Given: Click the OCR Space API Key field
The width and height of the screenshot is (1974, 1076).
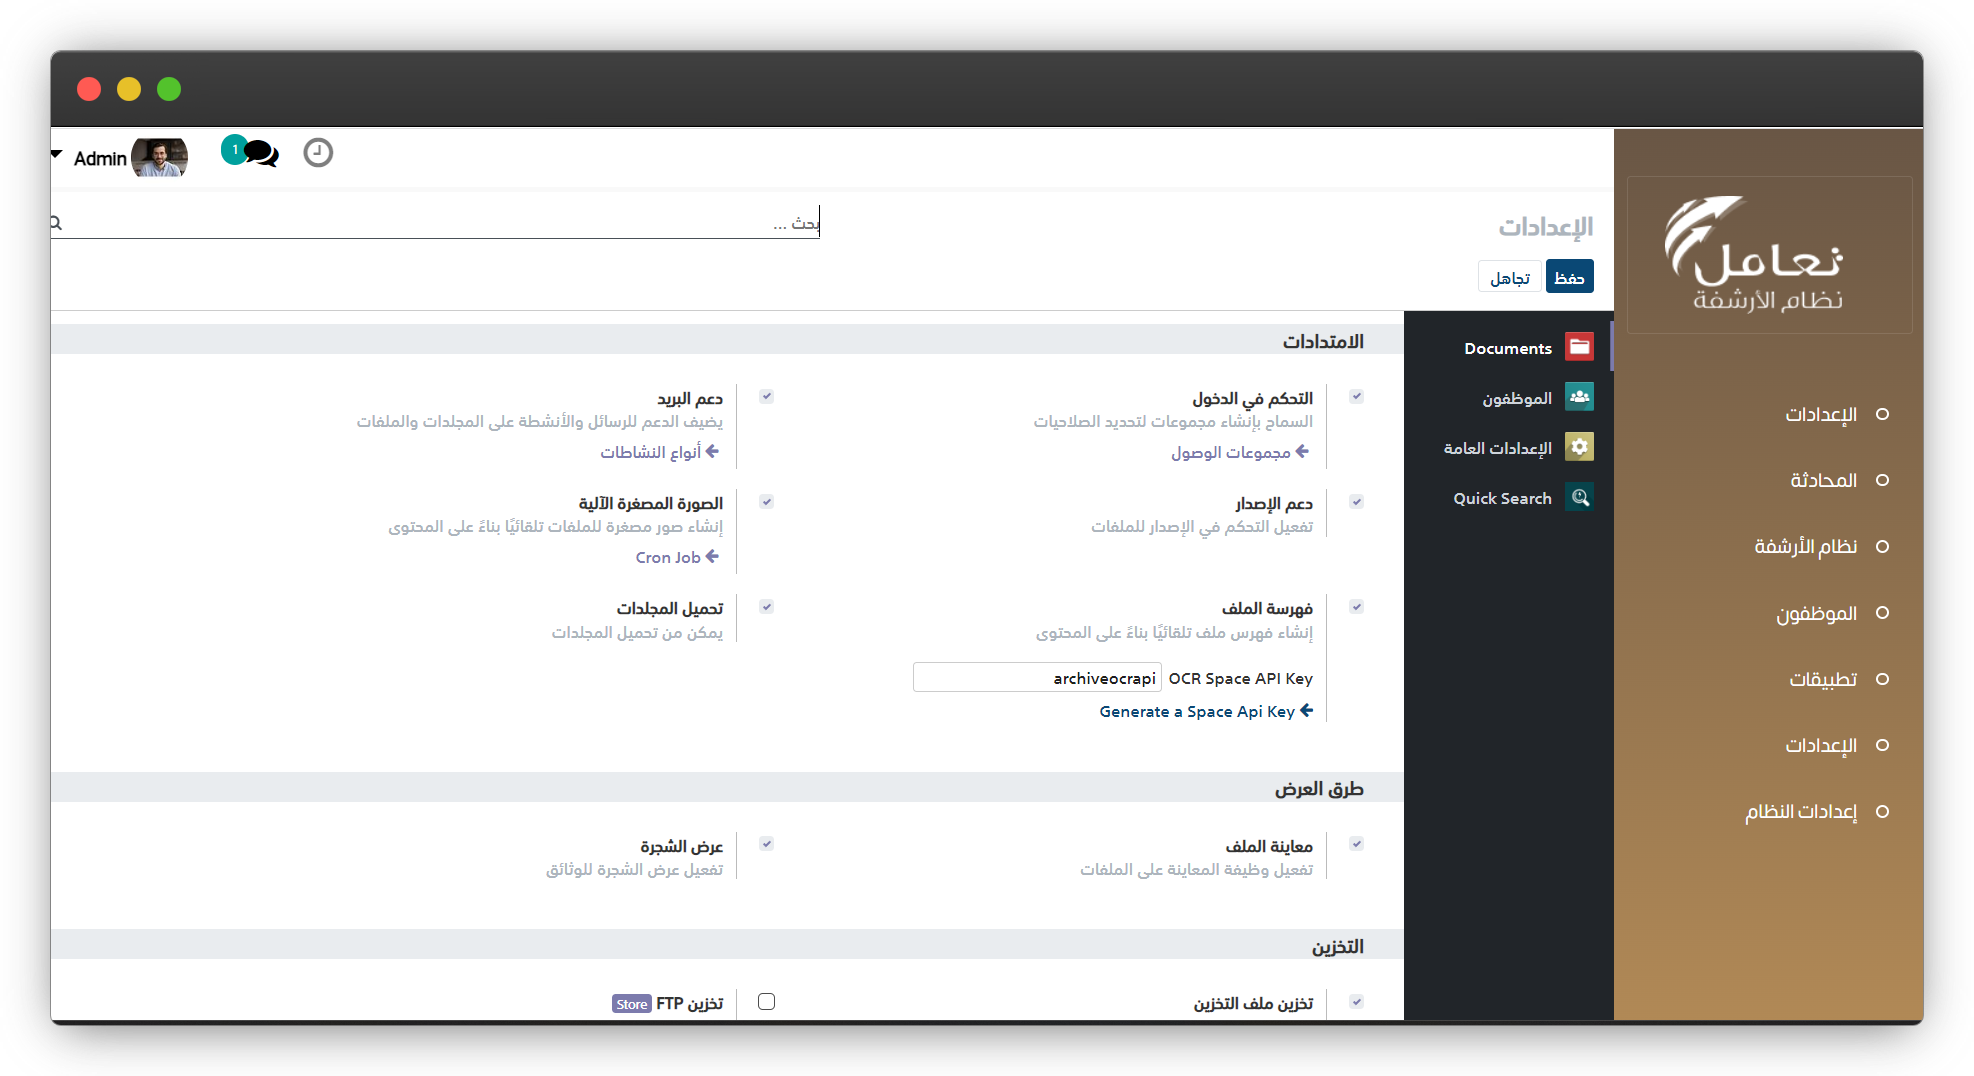Looking at the screenshot, I should point(1036,678).
